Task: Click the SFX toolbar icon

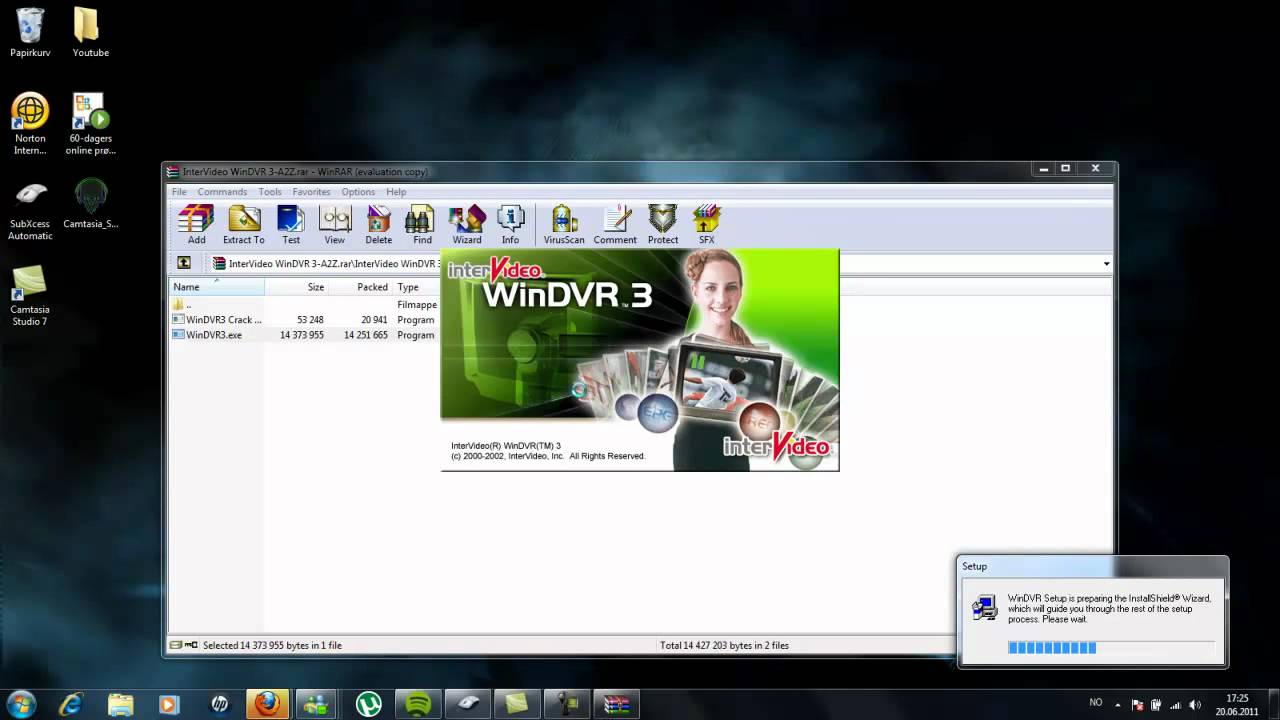Action: [x=706, y=225]
